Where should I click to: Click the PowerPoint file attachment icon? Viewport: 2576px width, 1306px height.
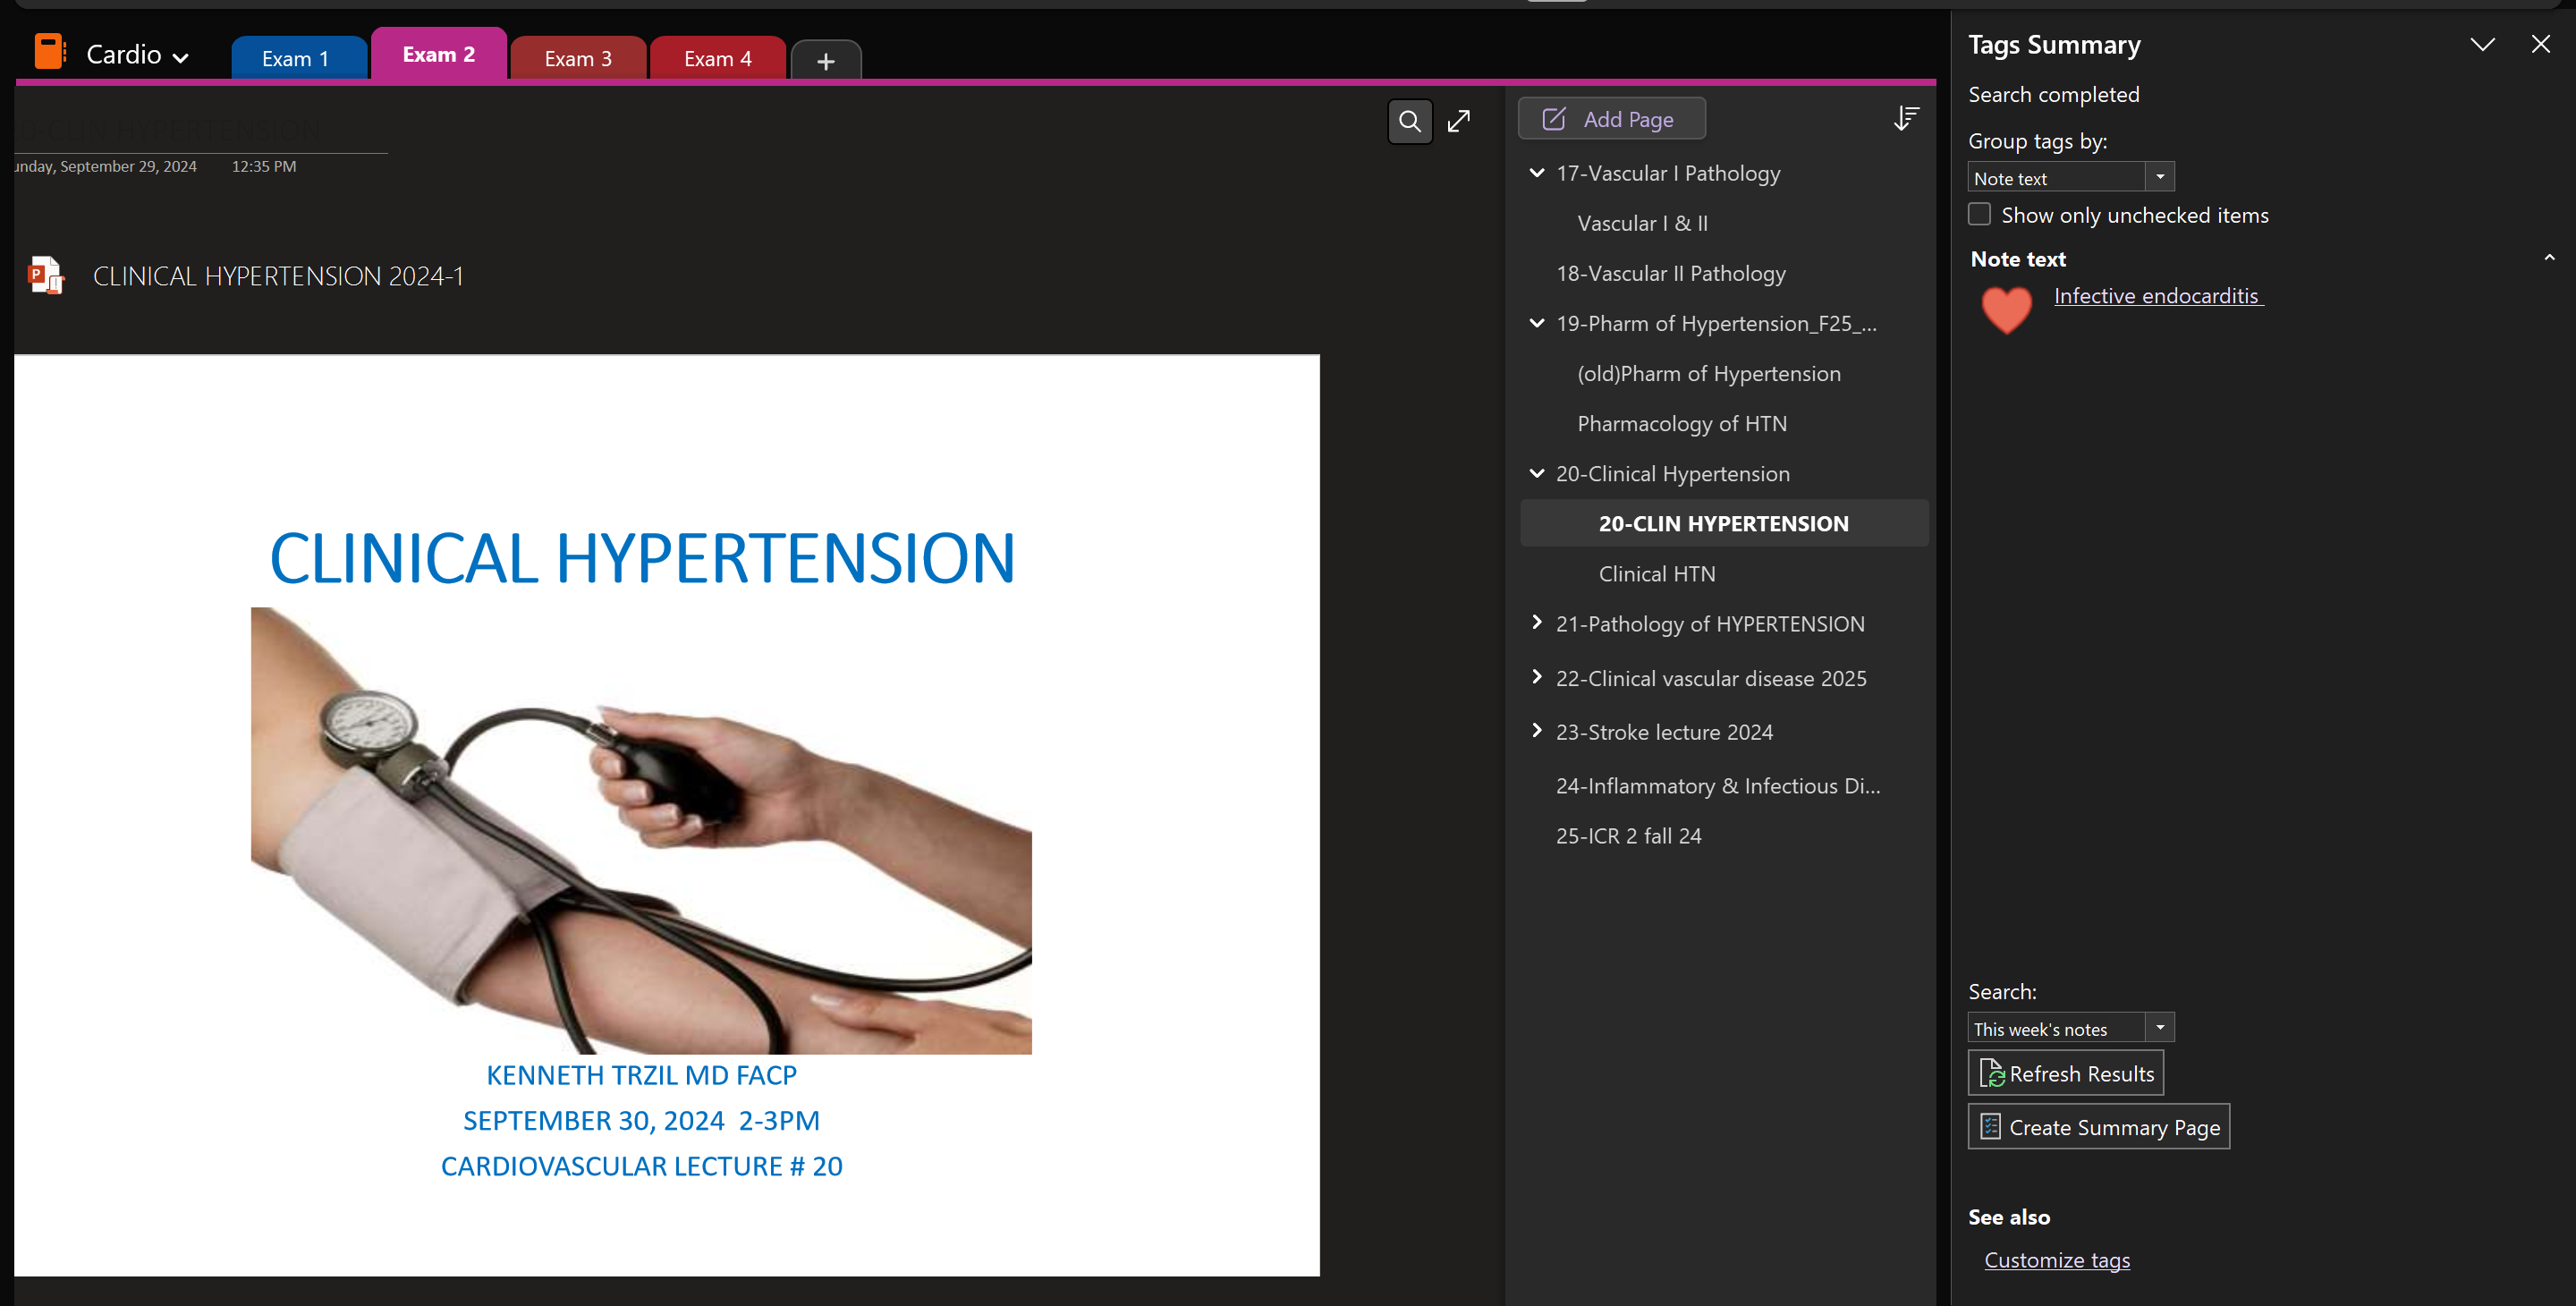(x=46, y=275)
